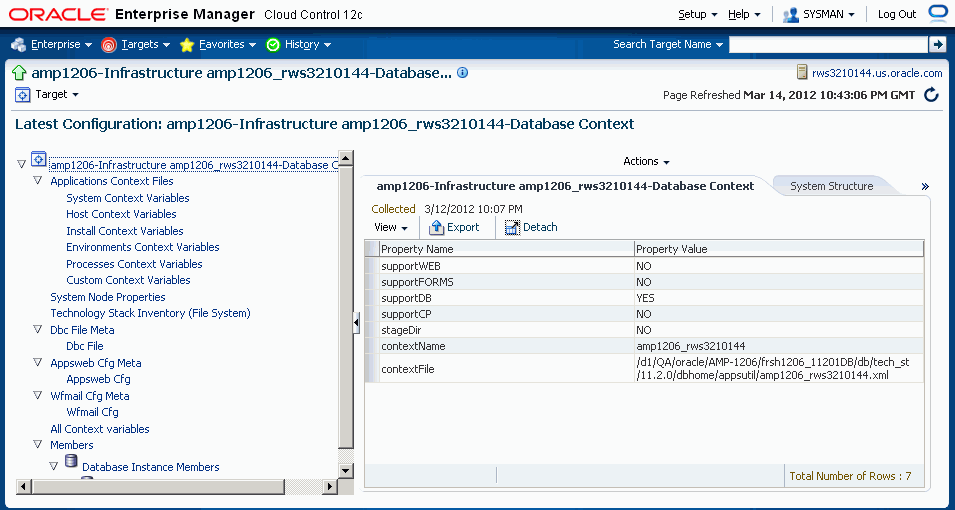The image size is (955, 510).
Task: Click the Target menu target icon
Action: (x=22, y=95)
